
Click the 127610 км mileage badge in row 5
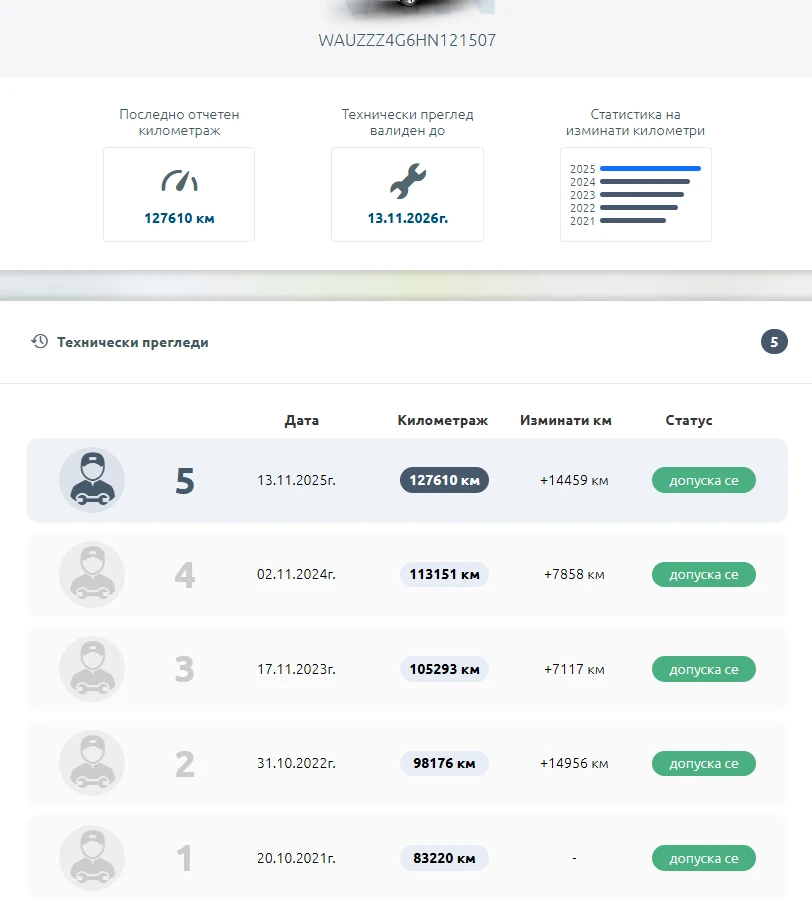point(444,480)
